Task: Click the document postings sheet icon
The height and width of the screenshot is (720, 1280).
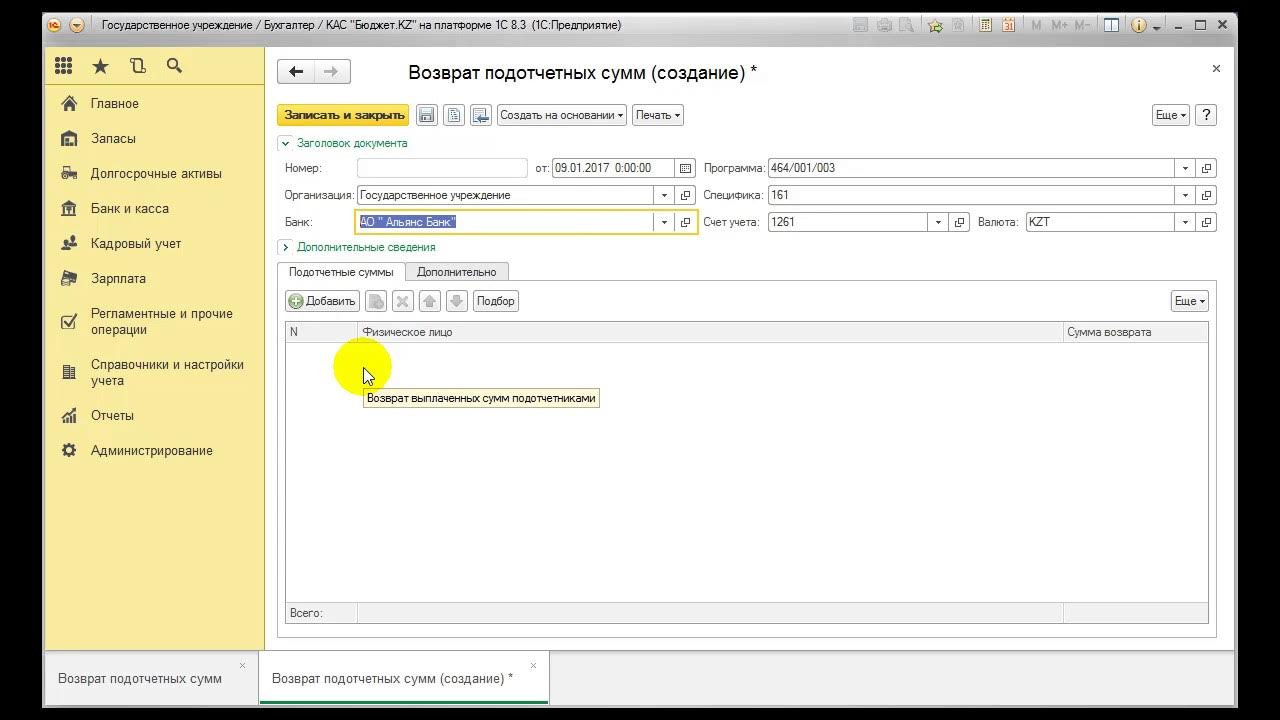Action: click(454, 115)
